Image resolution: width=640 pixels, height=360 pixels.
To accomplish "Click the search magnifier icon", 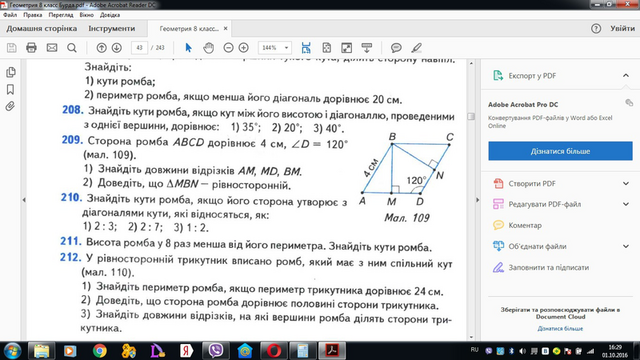I will (72, 48).
